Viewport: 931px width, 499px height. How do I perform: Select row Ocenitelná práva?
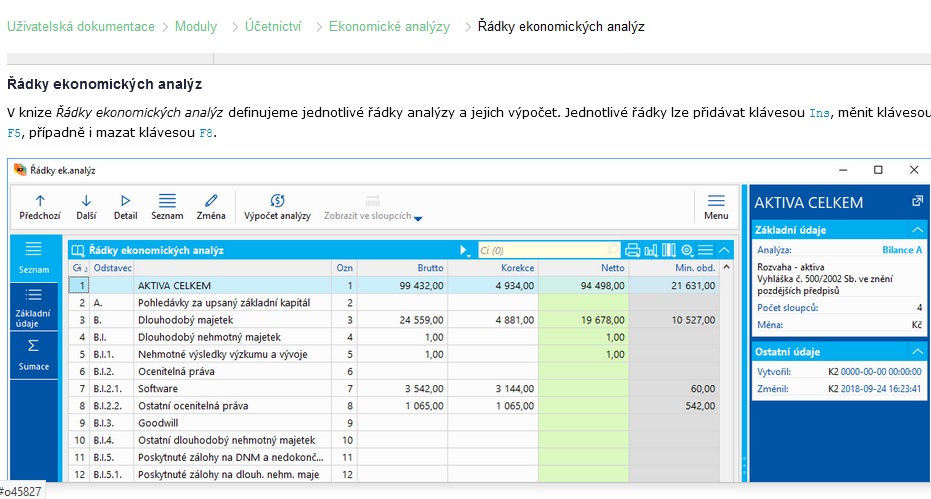(394, 372)
